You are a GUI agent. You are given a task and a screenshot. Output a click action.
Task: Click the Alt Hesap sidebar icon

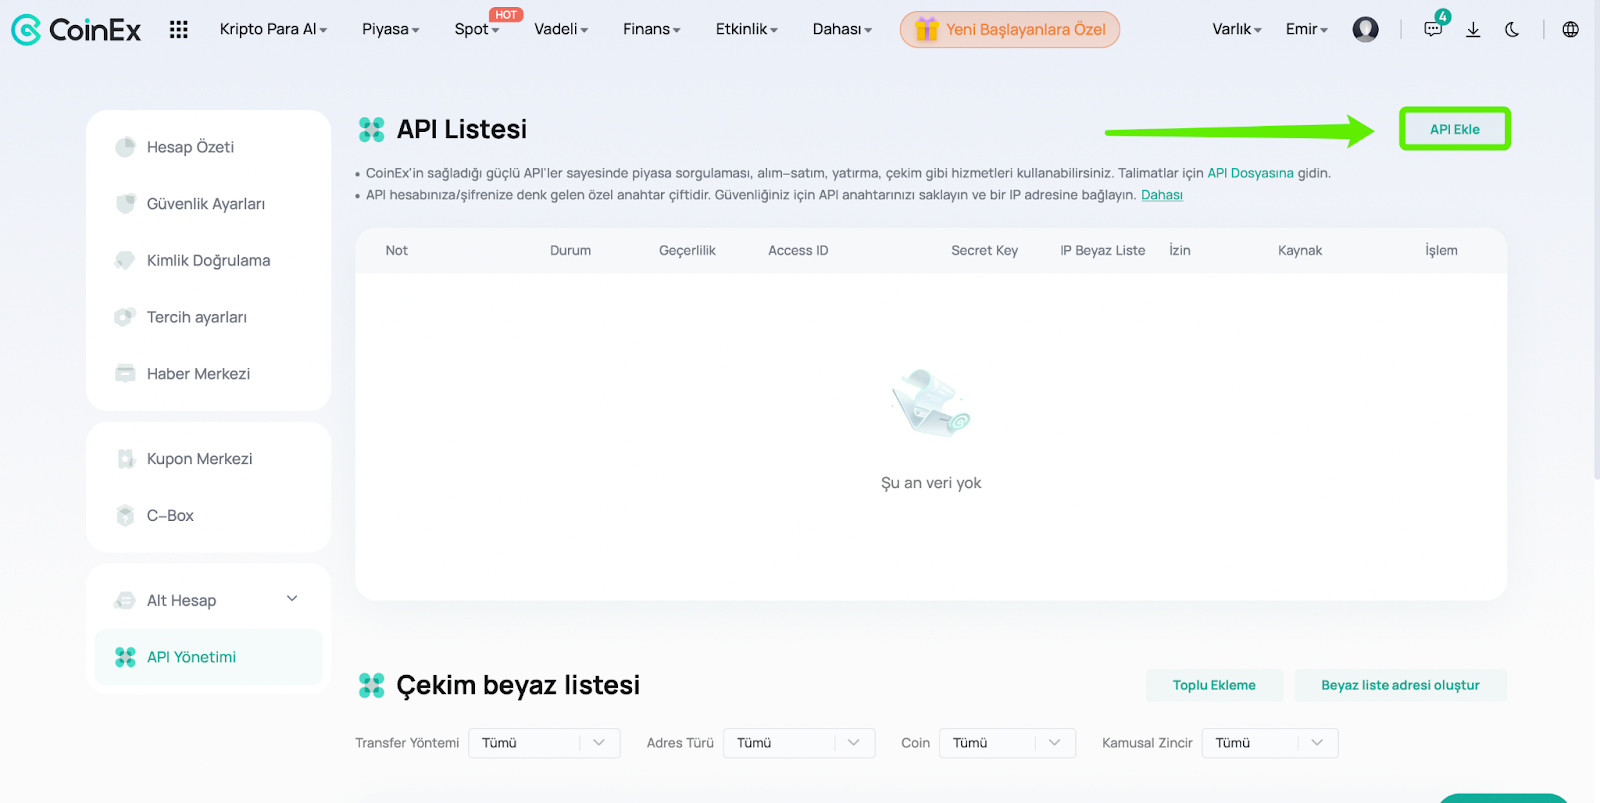[x=125, y=601]
